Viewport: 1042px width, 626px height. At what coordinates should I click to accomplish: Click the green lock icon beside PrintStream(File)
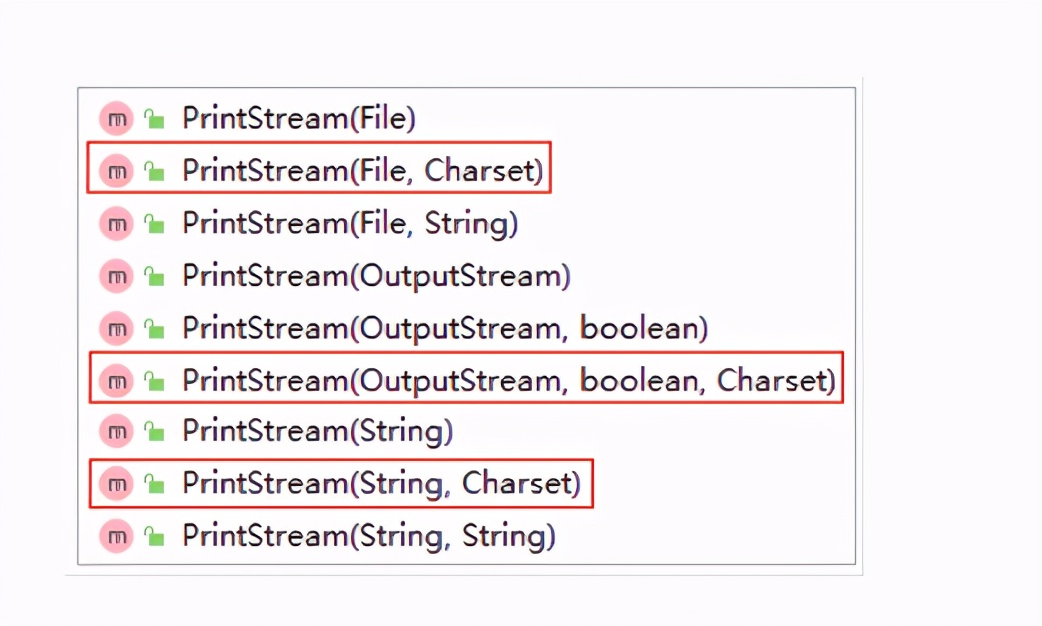coord(154,119)
